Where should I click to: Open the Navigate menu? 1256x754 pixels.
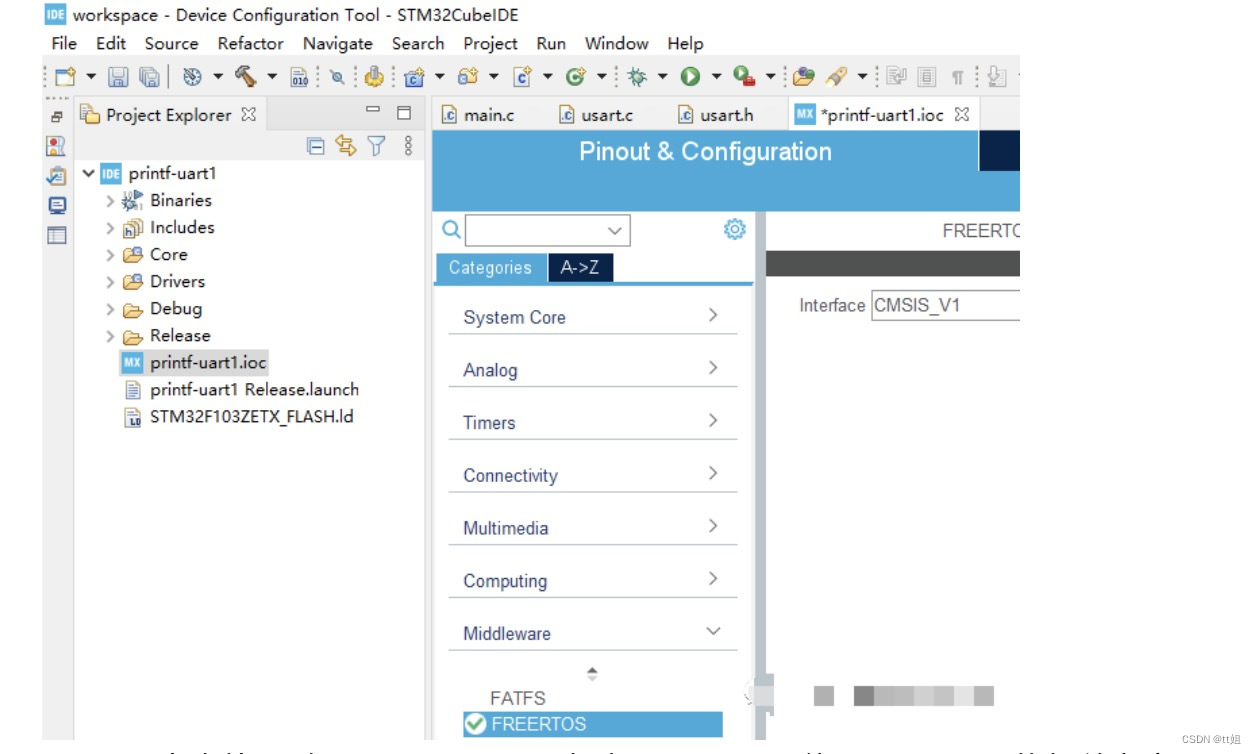pyautogui.click(x=337, y=43)
